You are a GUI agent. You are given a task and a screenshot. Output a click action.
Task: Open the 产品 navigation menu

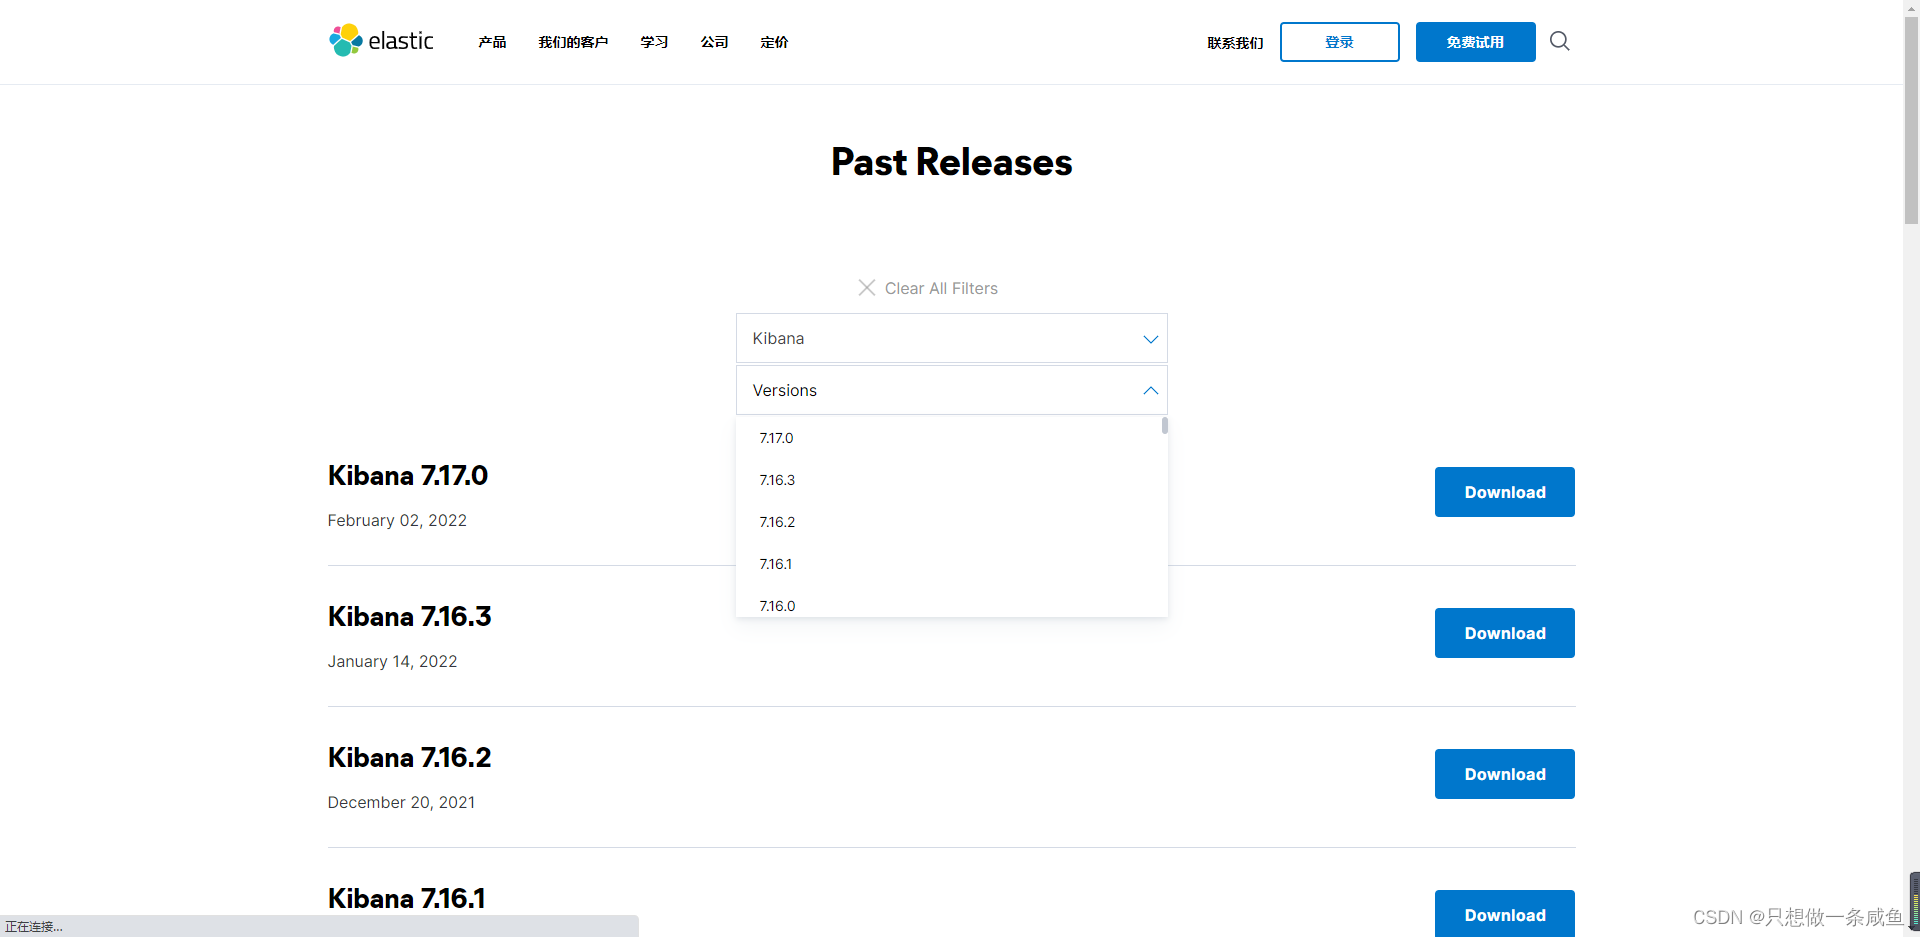click(x=492, y=42)
